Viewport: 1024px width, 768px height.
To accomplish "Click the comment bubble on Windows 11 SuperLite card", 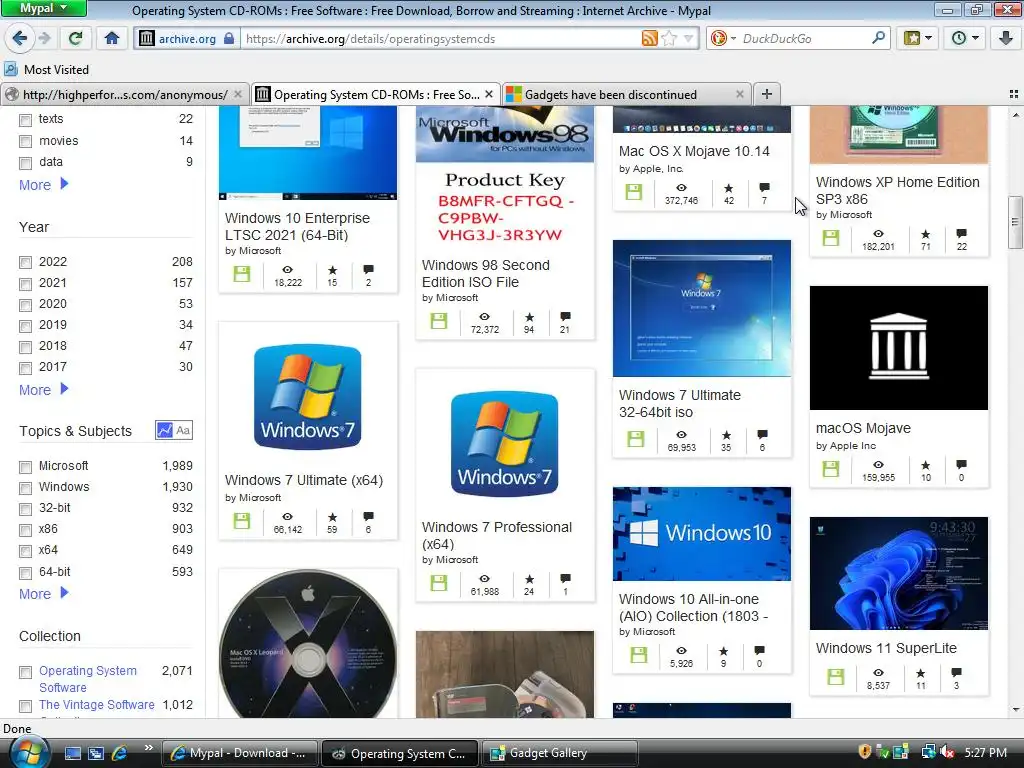I will [x=956, y=673].
